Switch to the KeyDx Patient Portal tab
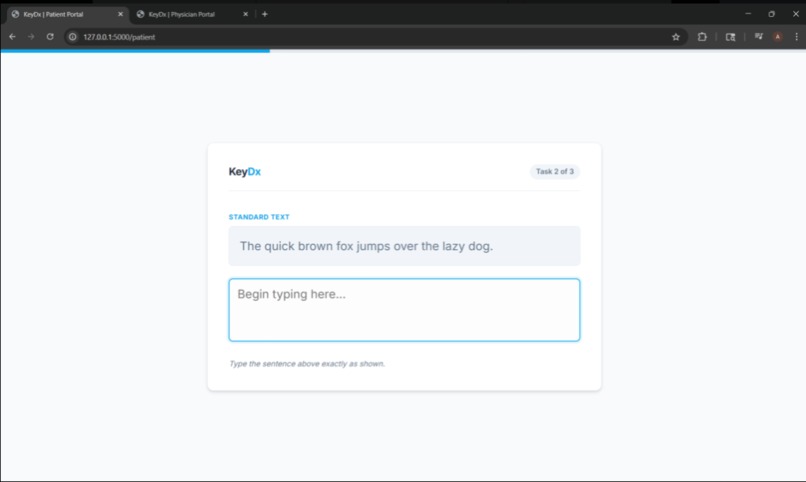Image resolution: width=806 pixels, height=482 pixels. [67, 14]
